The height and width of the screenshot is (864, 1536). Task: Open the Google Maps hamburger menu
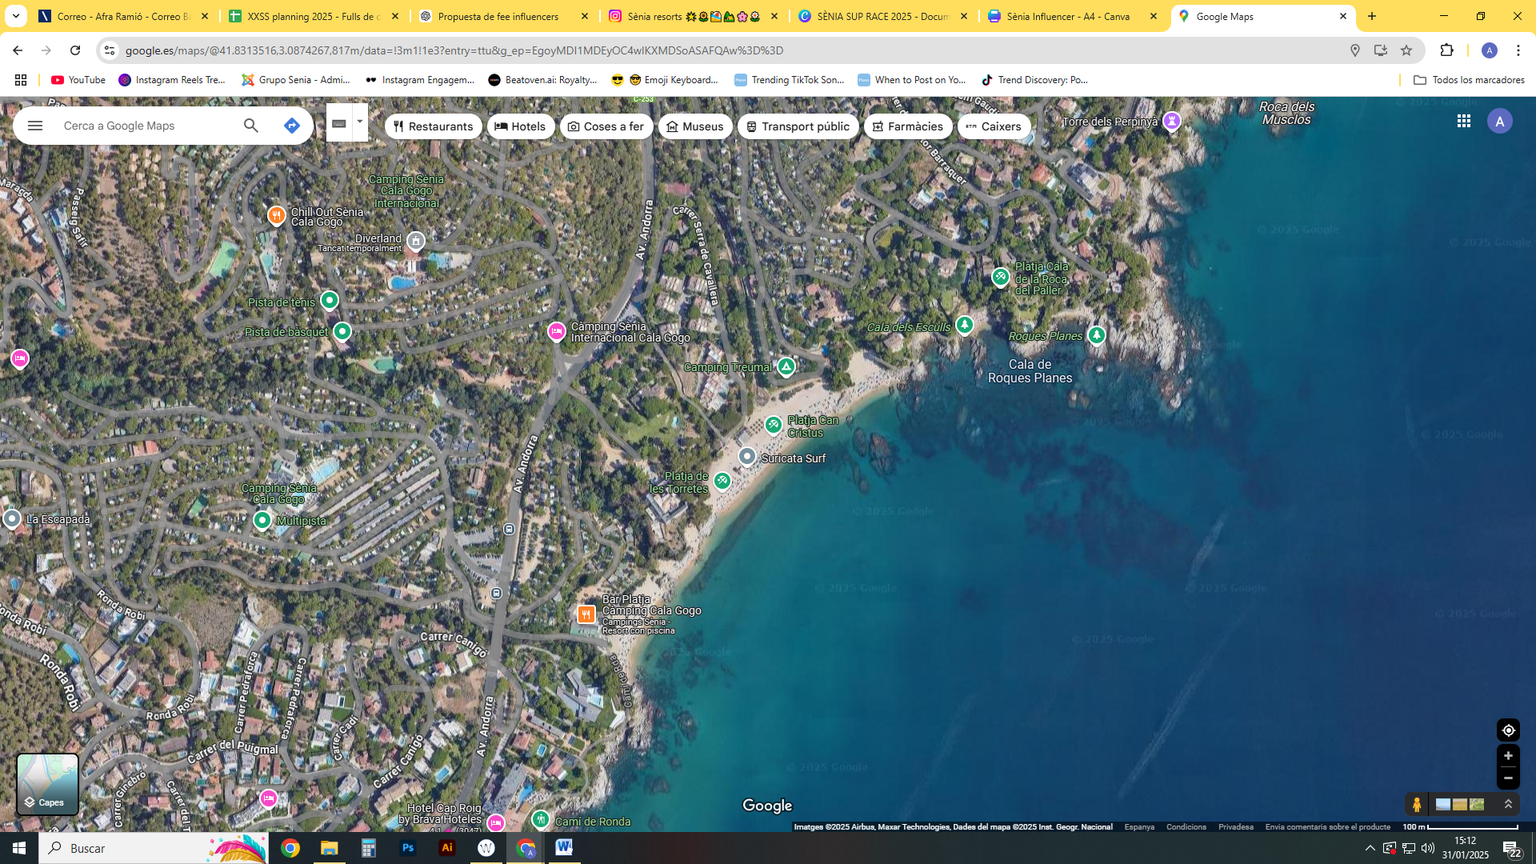[x=35, y=126]
